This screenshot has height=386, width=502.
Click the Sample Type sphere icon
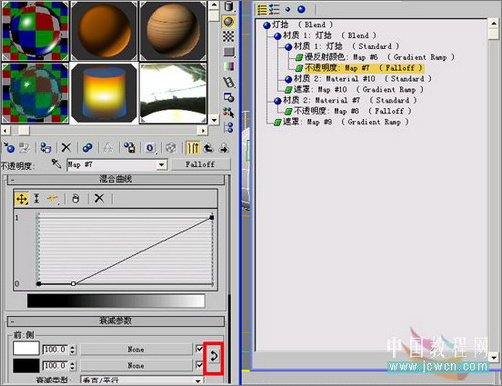(228, 22)
